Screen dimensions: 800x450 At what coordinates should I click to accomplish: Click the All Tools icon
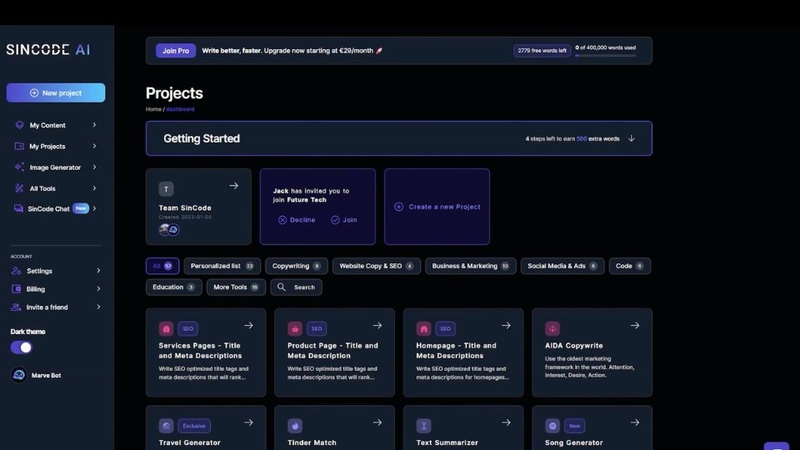pos(19,188)
